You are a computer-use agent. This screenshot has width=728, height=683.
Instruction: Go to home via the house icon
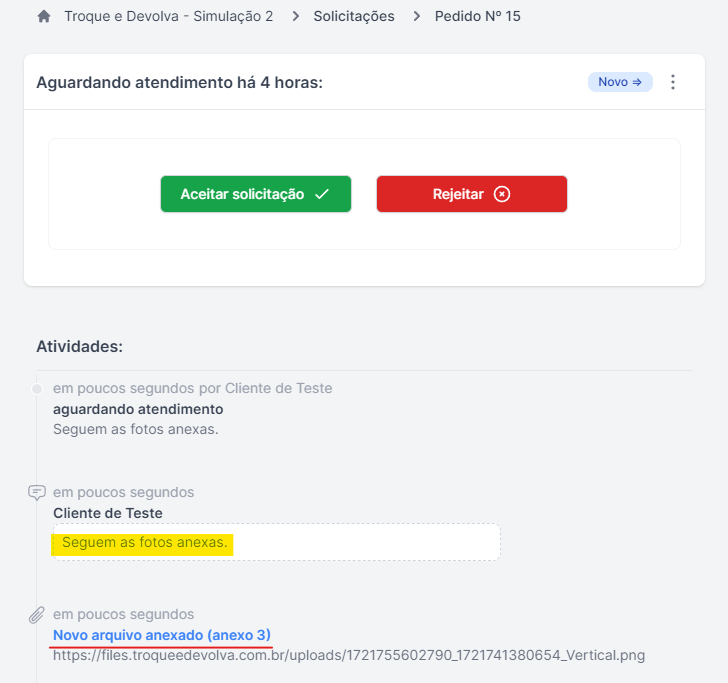(x=44, y=17)
